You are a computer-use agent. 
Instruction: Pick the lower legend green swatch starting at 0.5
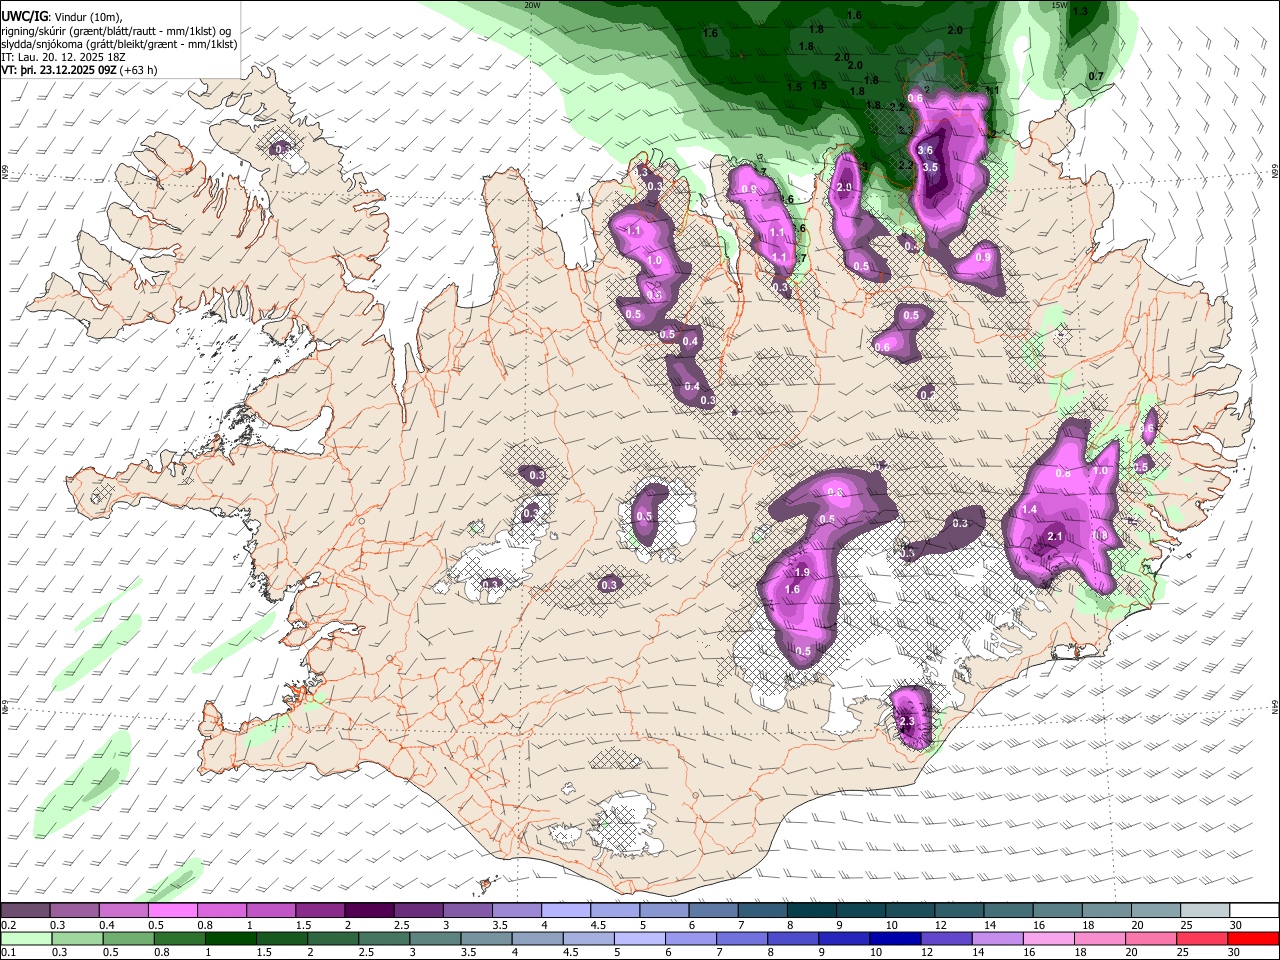[x=129, y=938]
